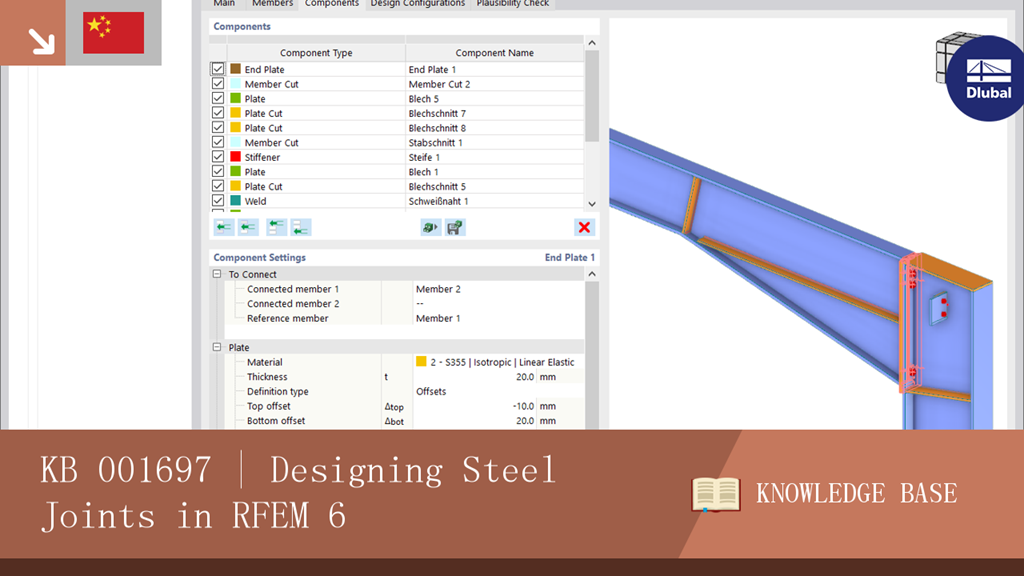Collapse the Plate settings section

pyautogui.click(x=217, y=347)
